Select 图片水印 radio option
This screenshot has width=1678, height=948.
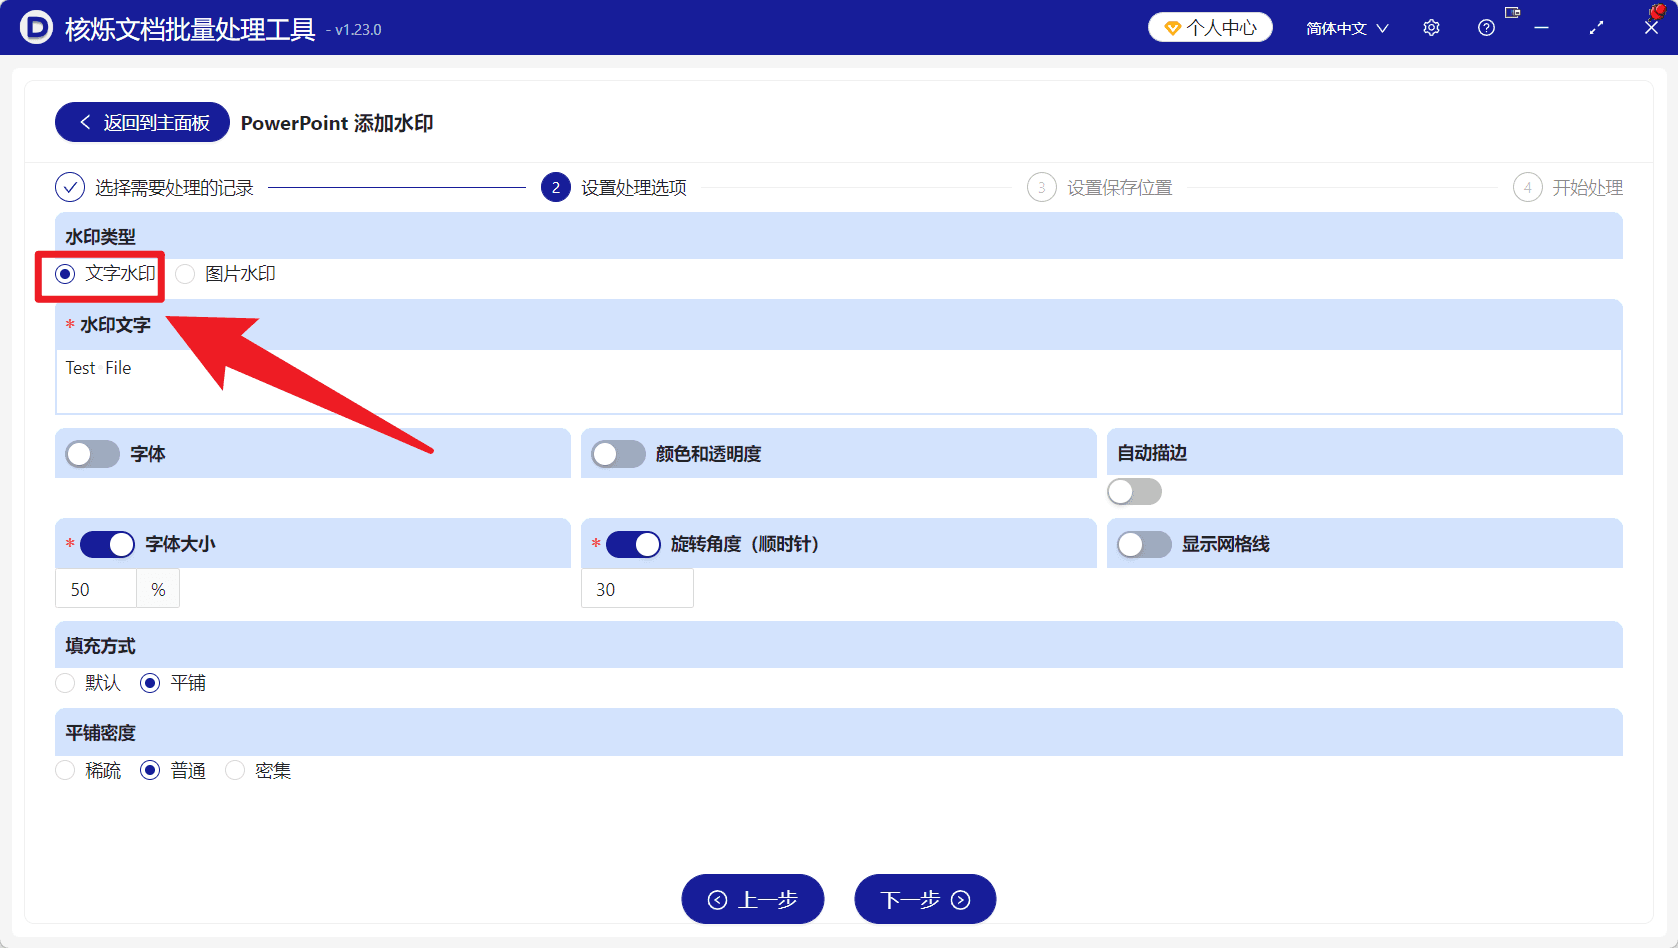[x=185, y=274]
